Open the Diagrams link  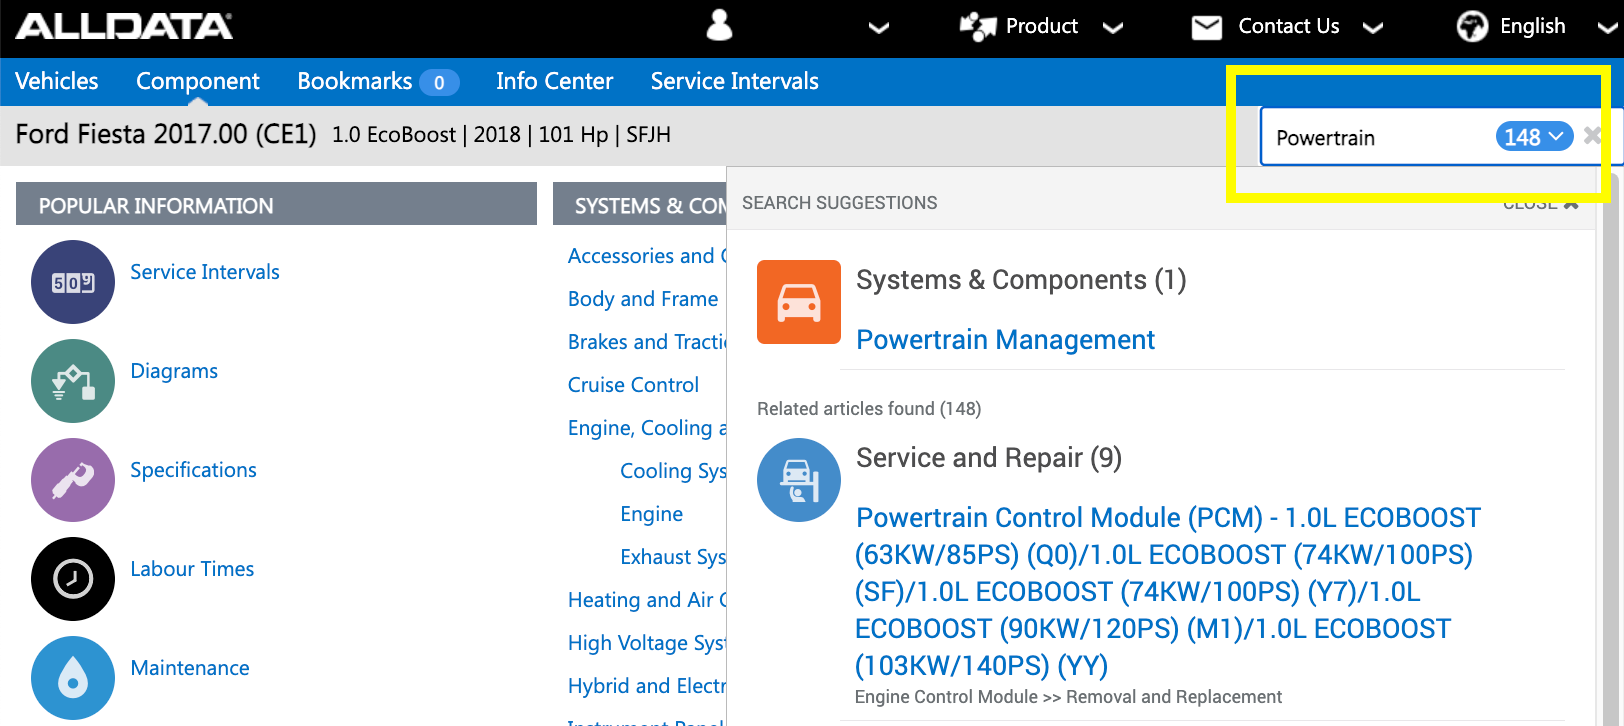(x=174, y=371)
